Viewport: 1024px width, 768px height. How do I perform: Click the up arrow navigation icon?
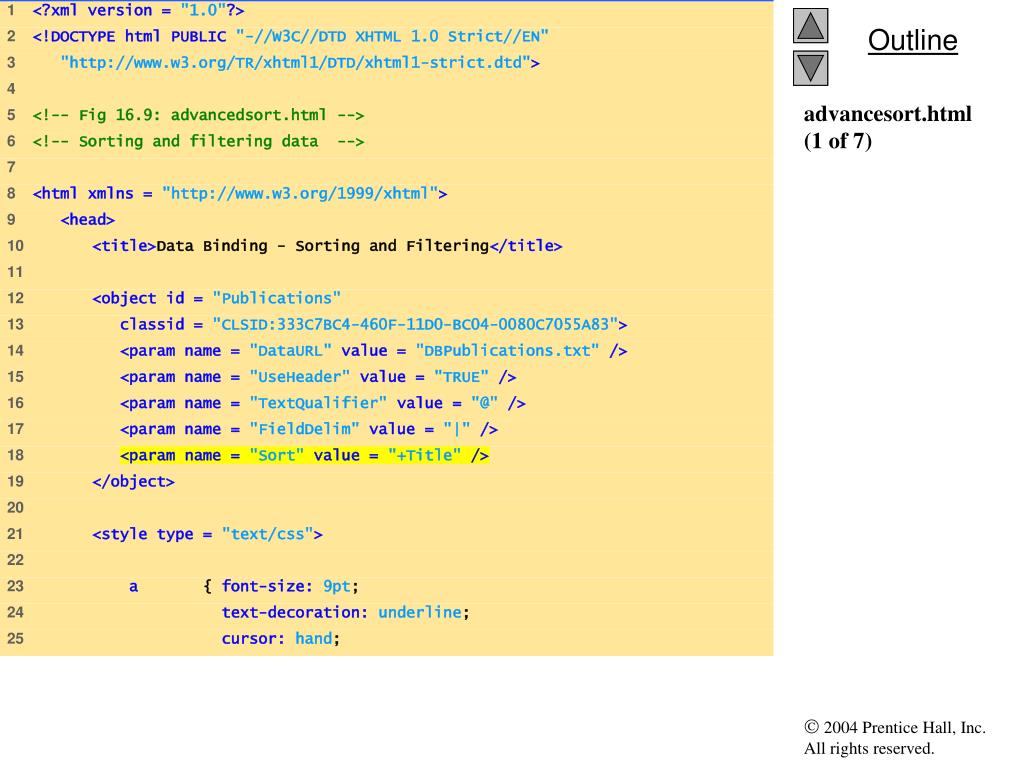pos(810,26)
